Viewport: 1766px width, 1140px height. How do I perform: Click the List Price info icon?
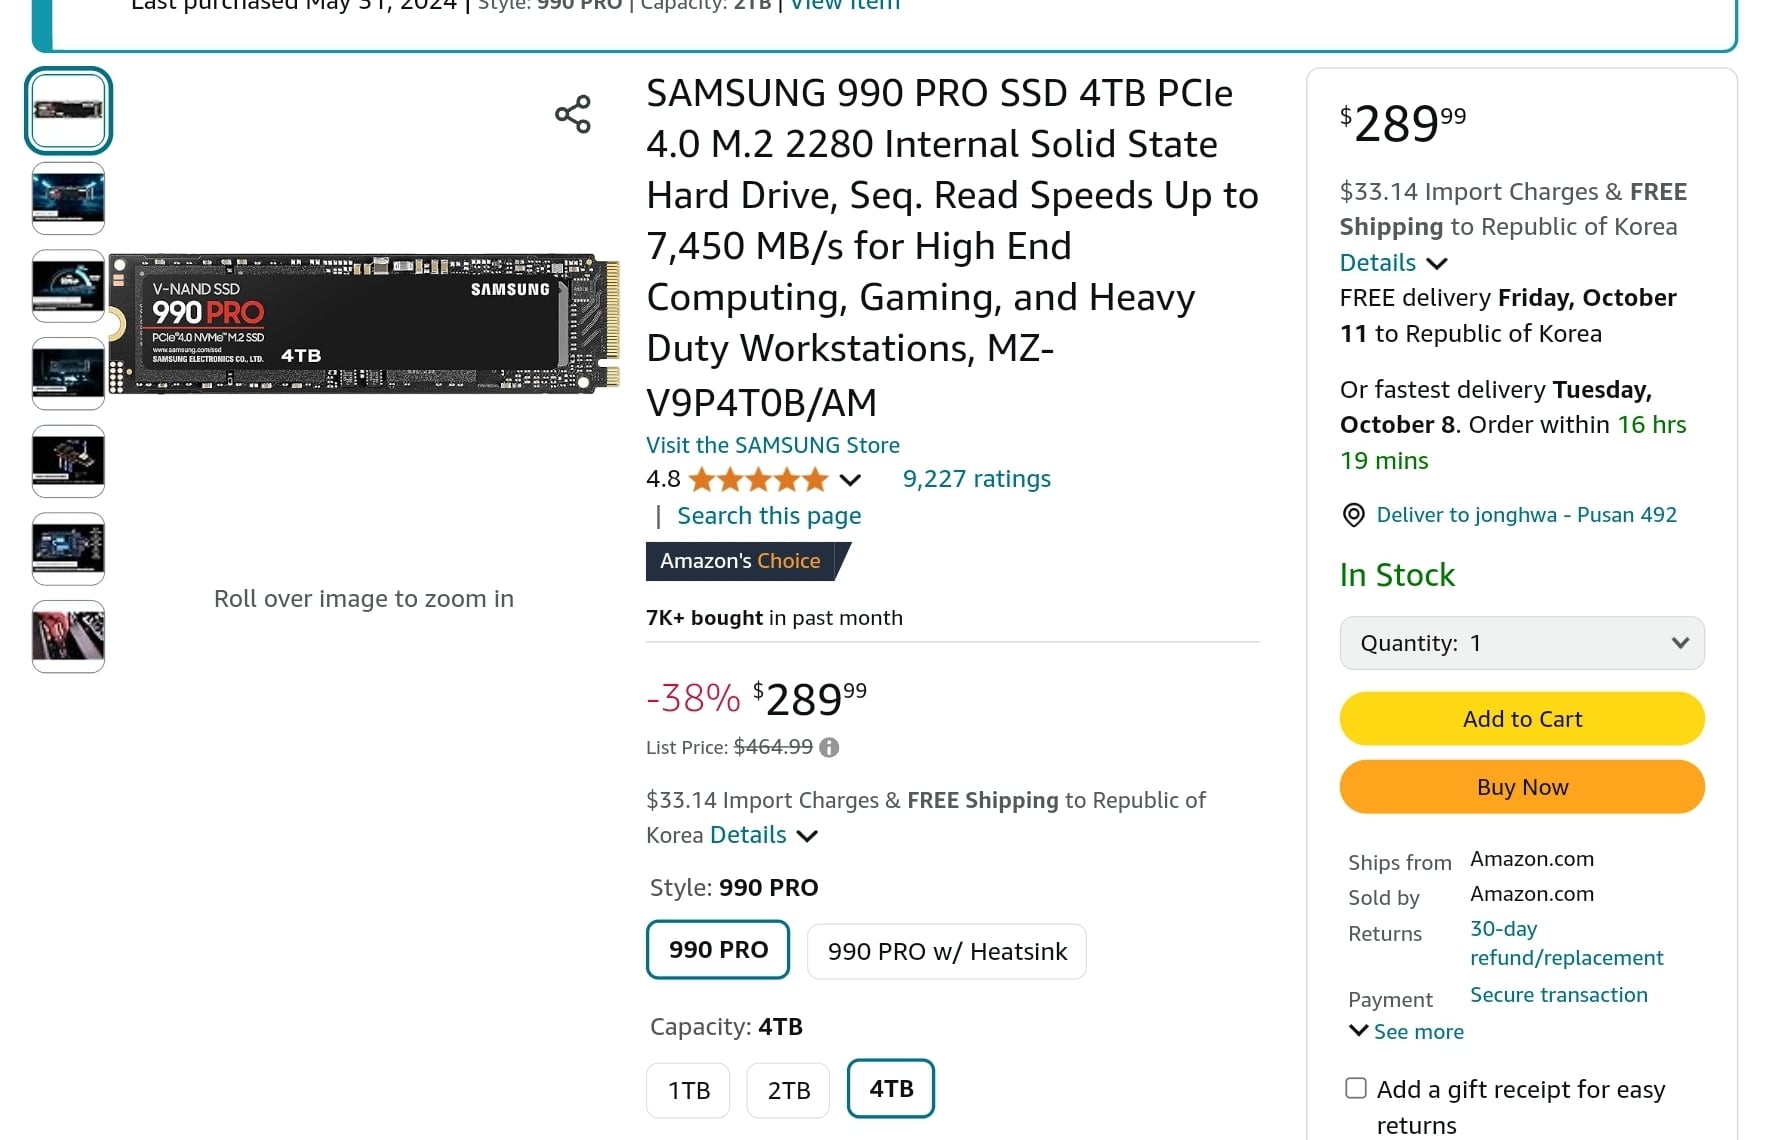pyautogui.click(x=829, y=747)
